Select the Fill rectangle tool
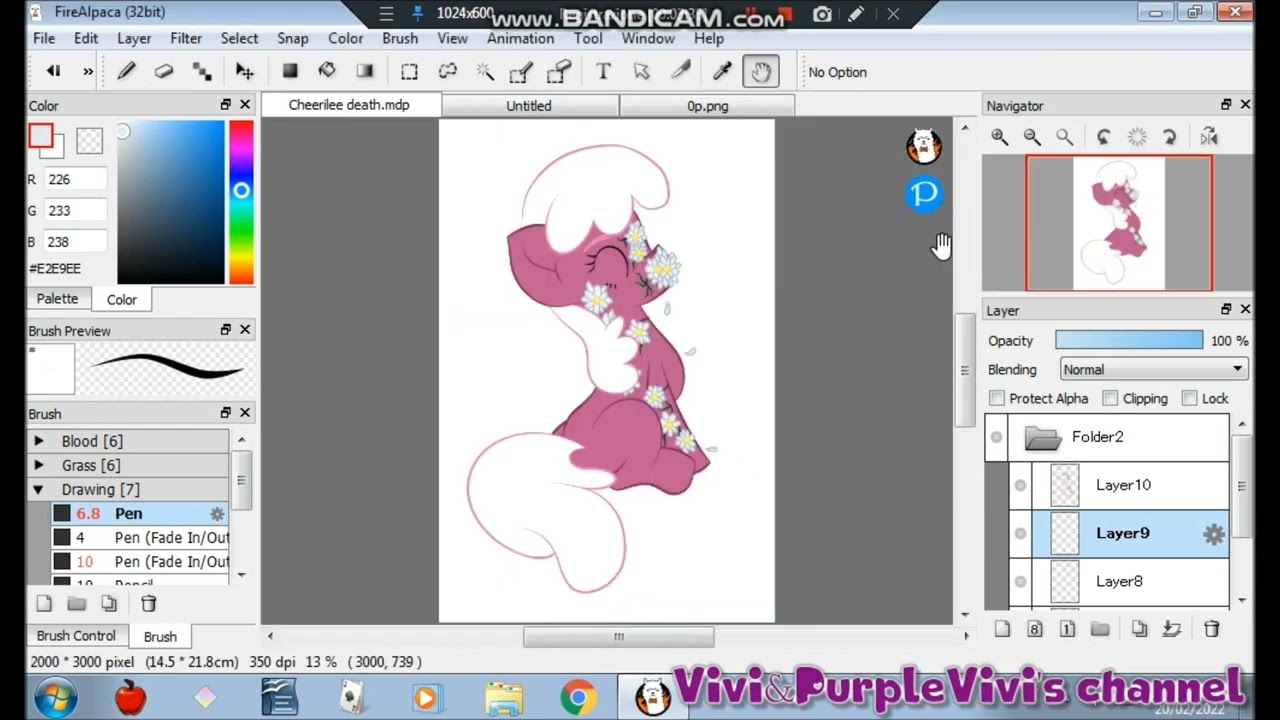The width and height of the screenshot is (1280, 720). 290,71
